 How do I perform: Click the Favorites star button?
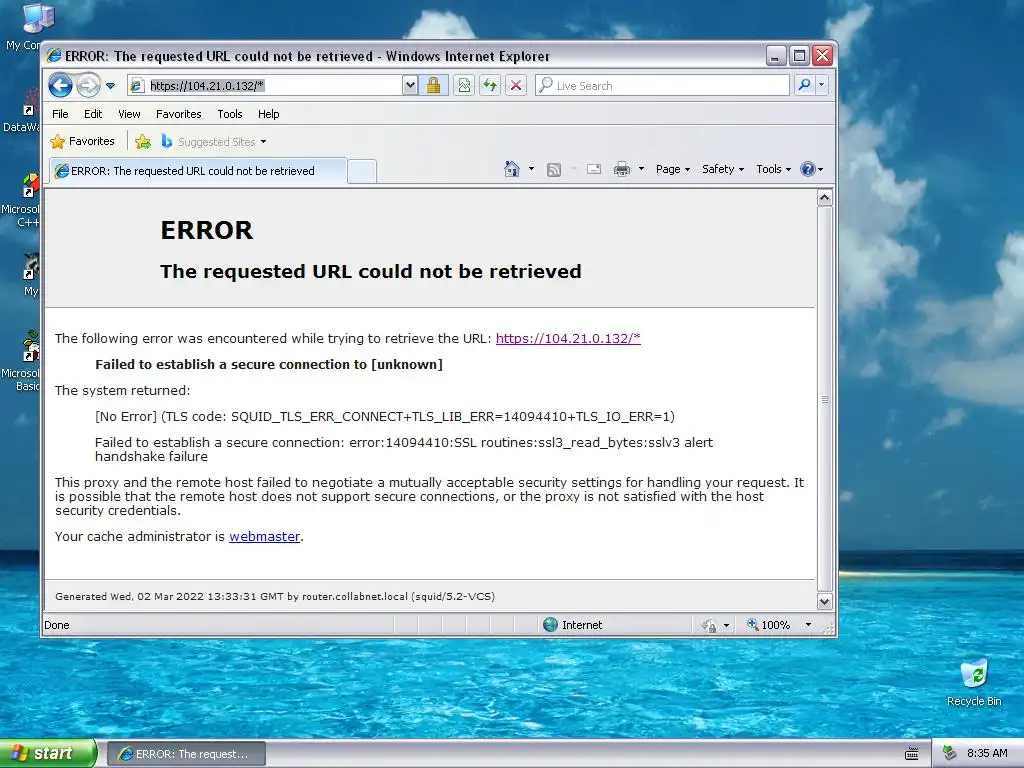pyautogui.click(x=82, y=141)
